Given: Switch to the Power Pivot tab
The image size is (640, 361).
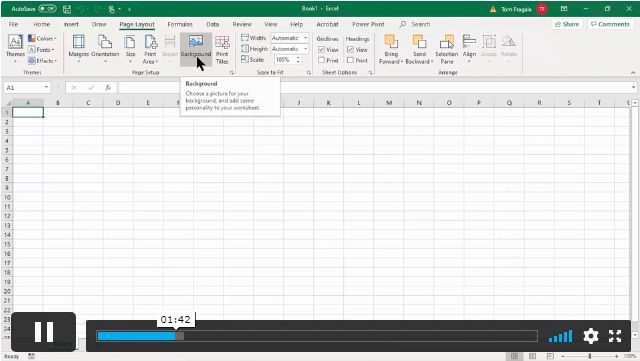Looking at the screenshot, I should 368,24.
